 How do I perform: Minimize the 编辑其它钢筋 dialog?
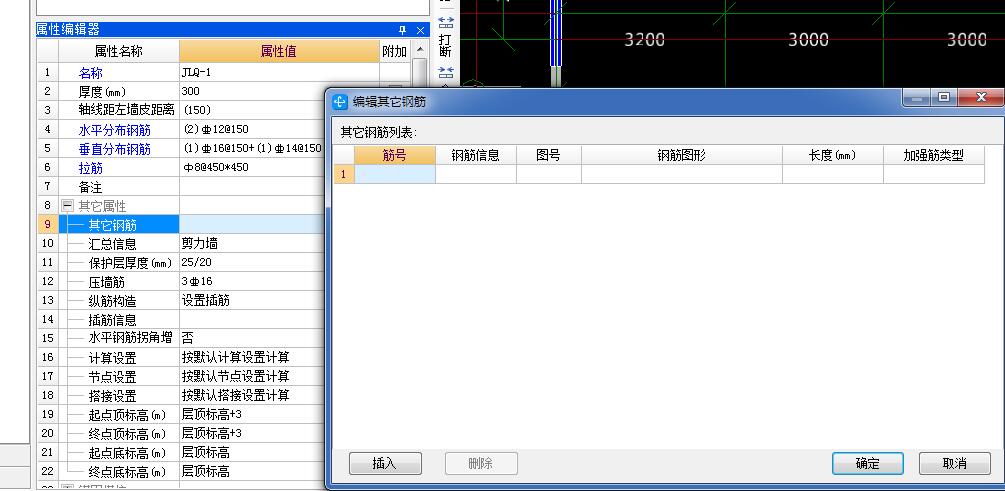coord(917,97)
